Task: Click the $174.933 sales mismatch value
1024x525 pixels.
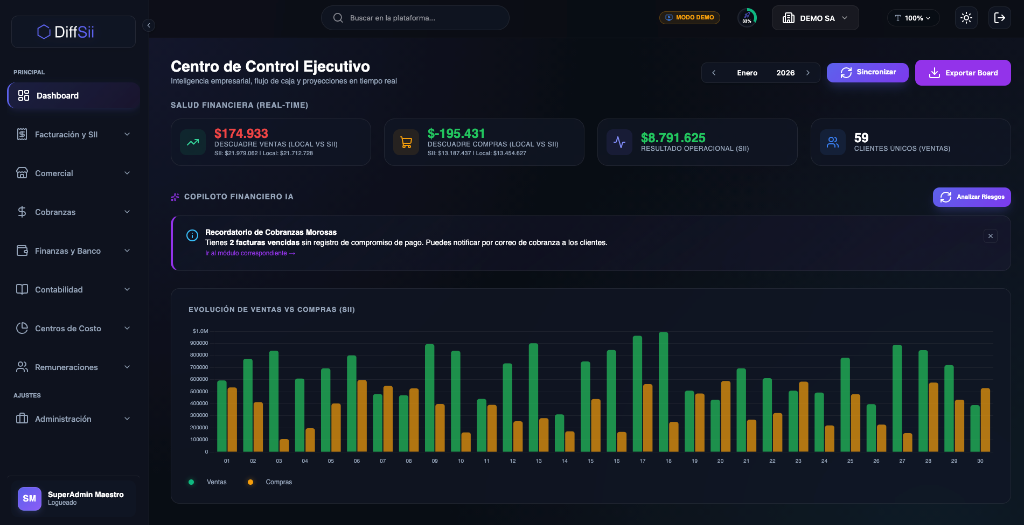Action: 241,133
